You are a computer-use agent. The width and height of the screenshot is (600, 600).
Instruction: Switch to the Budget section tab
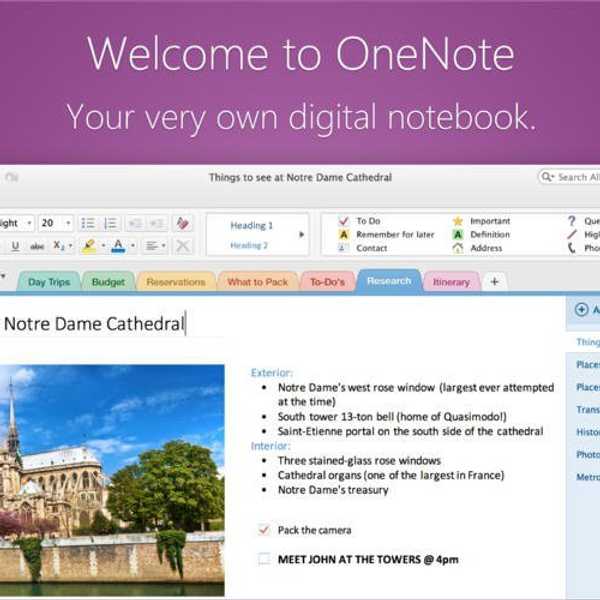[x=108, y=282]
